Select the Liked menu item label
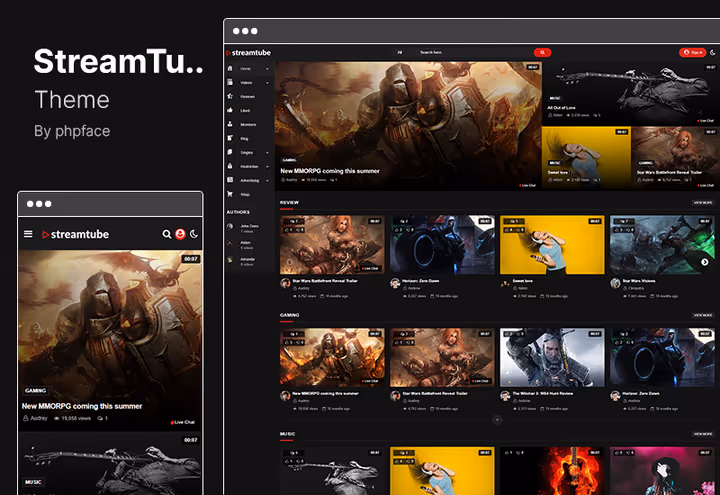The height and width of the screenshot is (495, 720). 245,111
